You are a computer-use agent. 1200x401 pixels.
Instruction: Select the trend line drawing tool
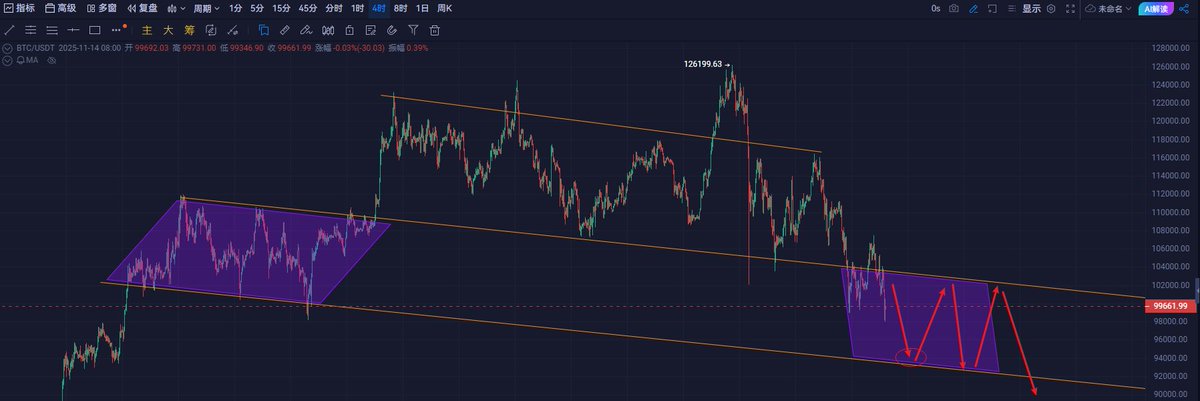coord(9,30)
